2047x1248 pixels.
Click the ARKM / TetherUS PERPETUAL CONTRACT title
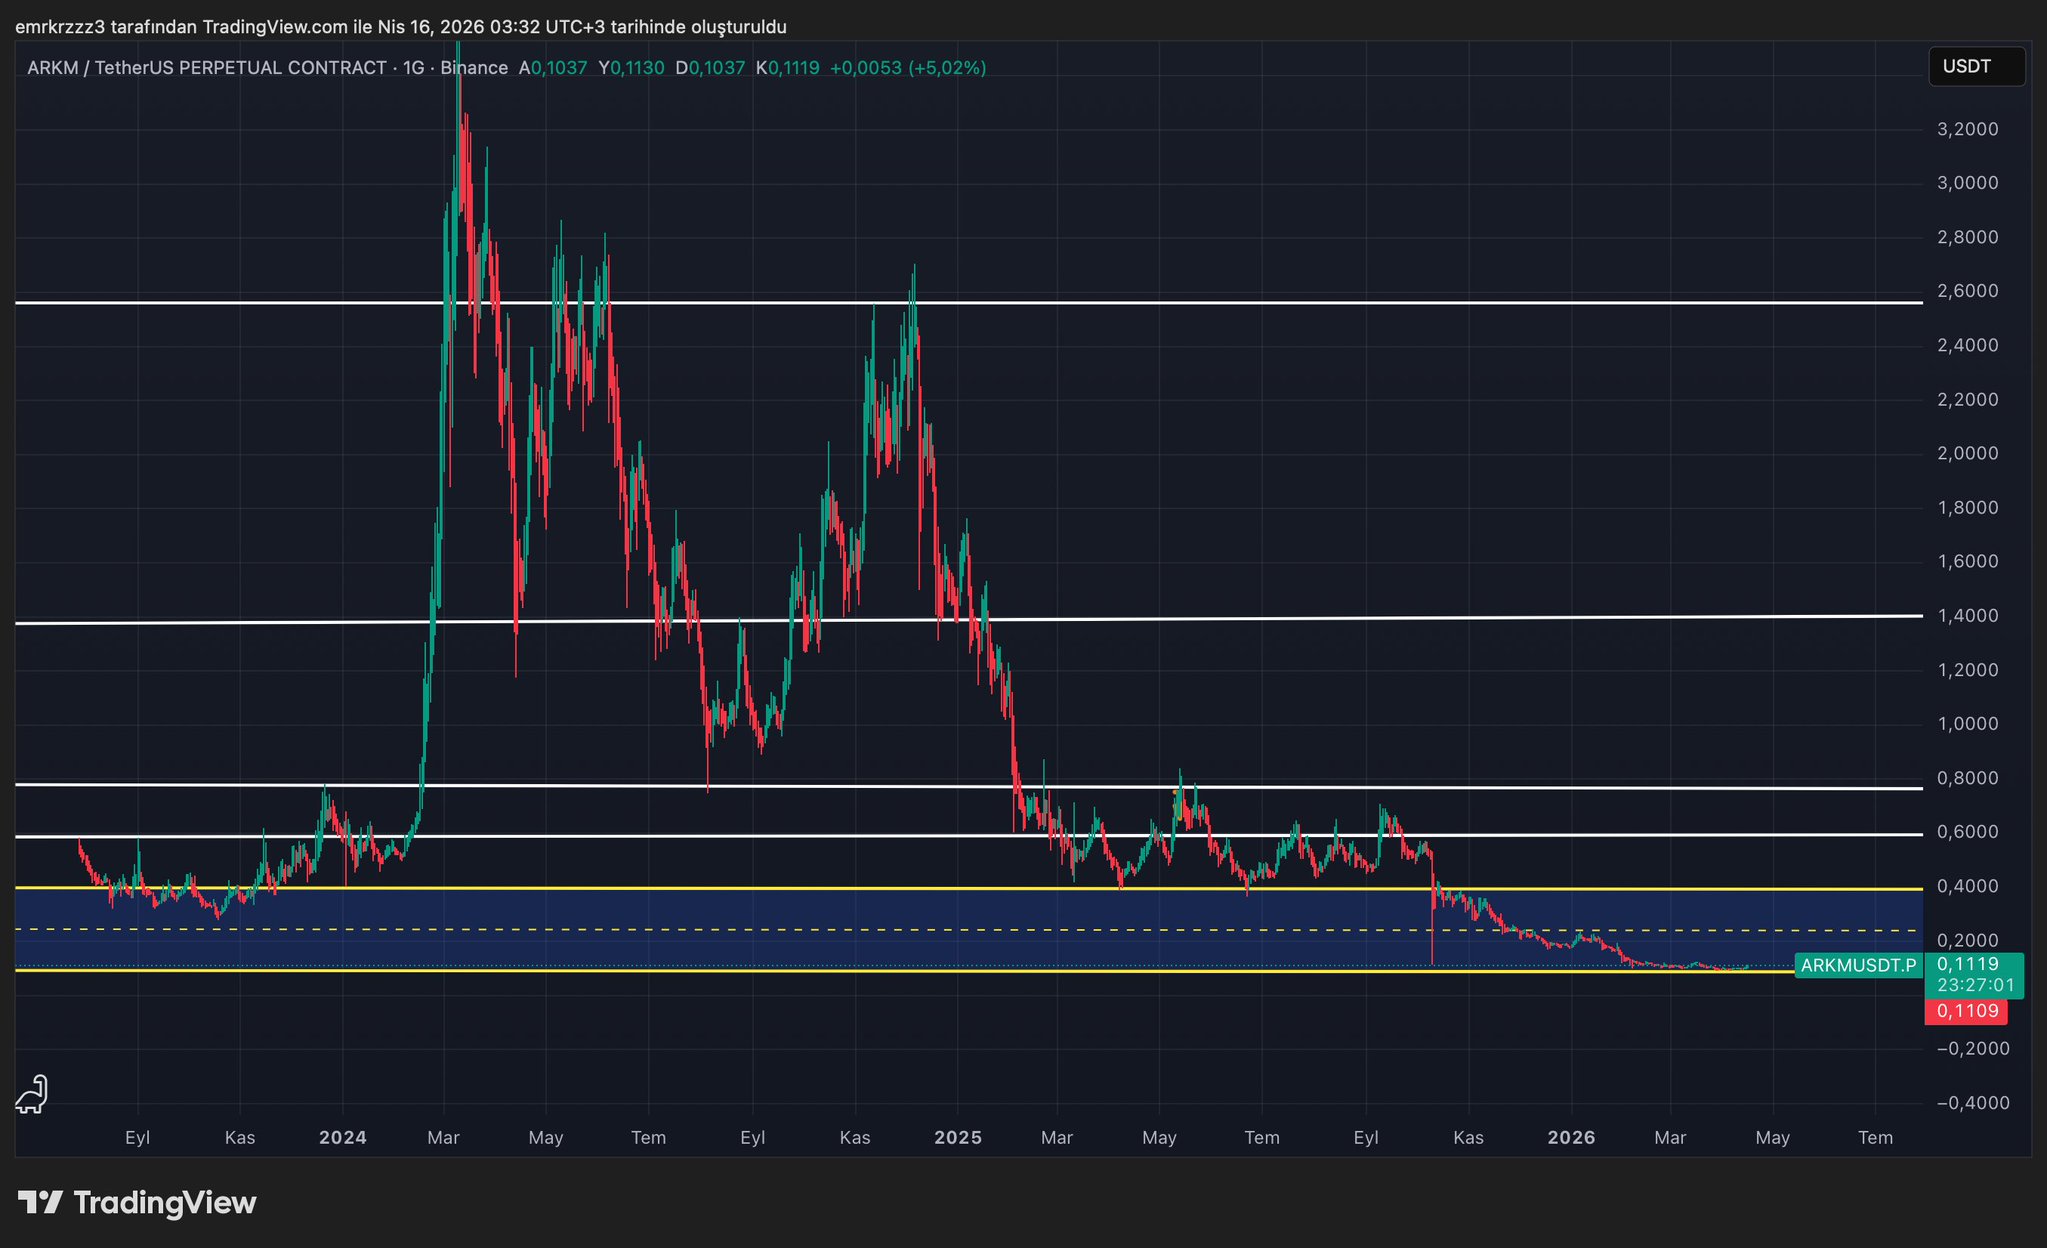(207, 68)
